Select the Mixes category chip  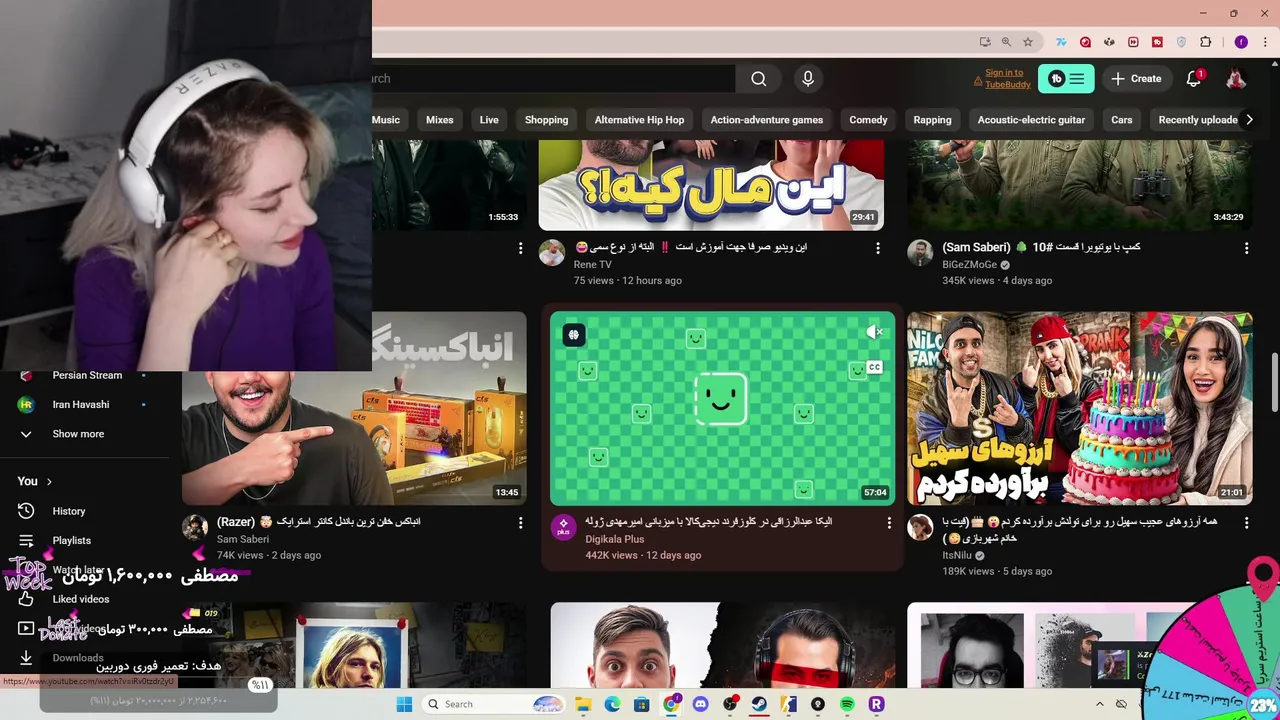[x=440, y=120]
